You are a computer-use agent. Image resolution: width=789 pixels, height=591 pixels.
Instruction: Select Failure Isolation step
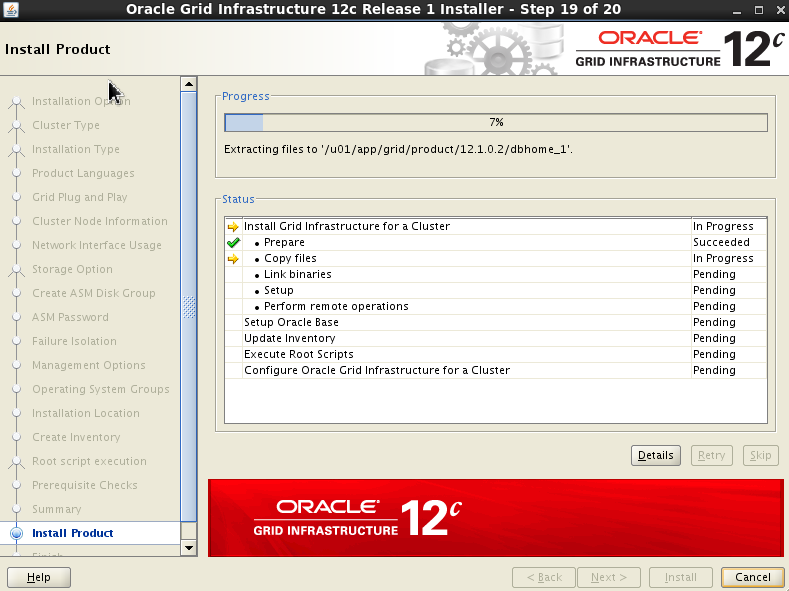(74, 341)
